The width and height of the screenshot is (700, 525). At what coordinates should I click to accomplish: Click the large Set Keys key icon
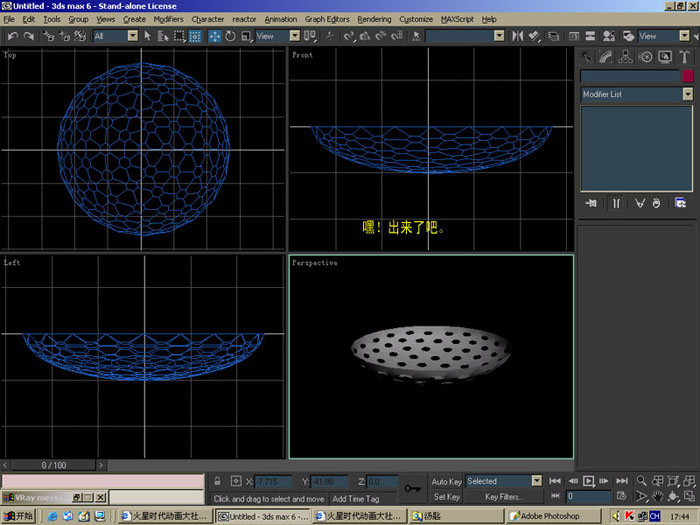point(412,488)
